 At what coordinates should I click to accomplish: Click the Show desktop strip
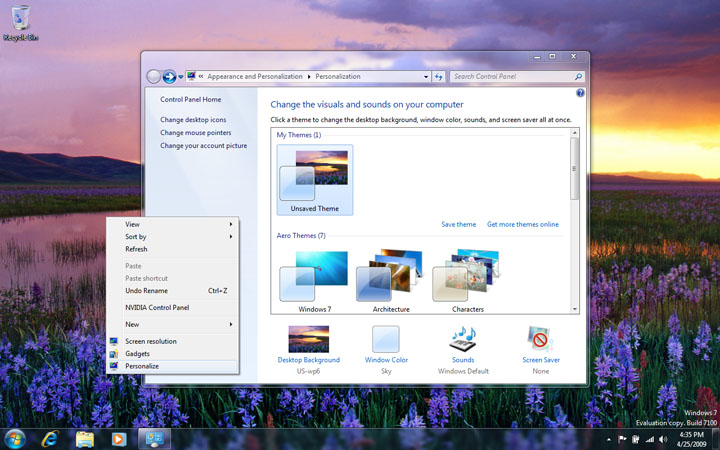[716, 439]
